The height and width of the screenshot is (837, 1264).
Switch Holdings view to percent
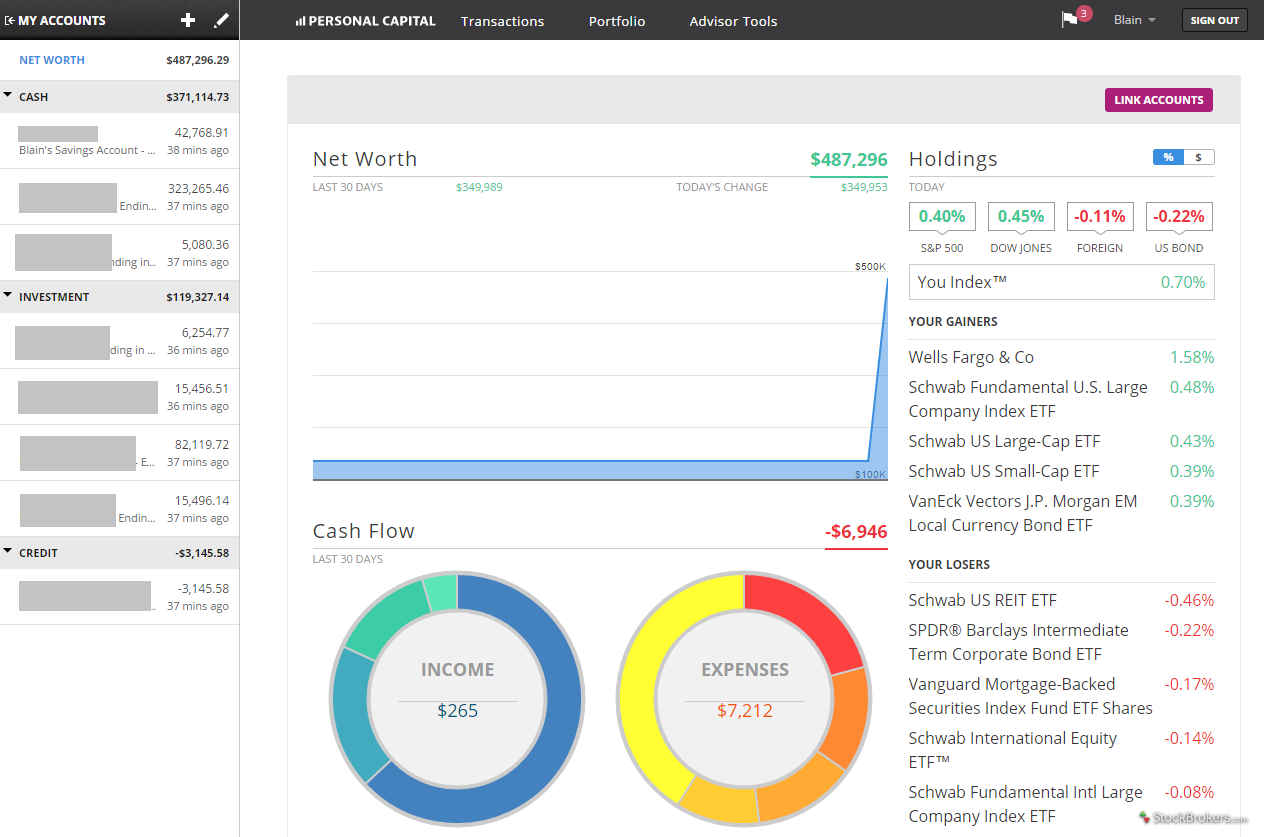tap(1168, 157)
